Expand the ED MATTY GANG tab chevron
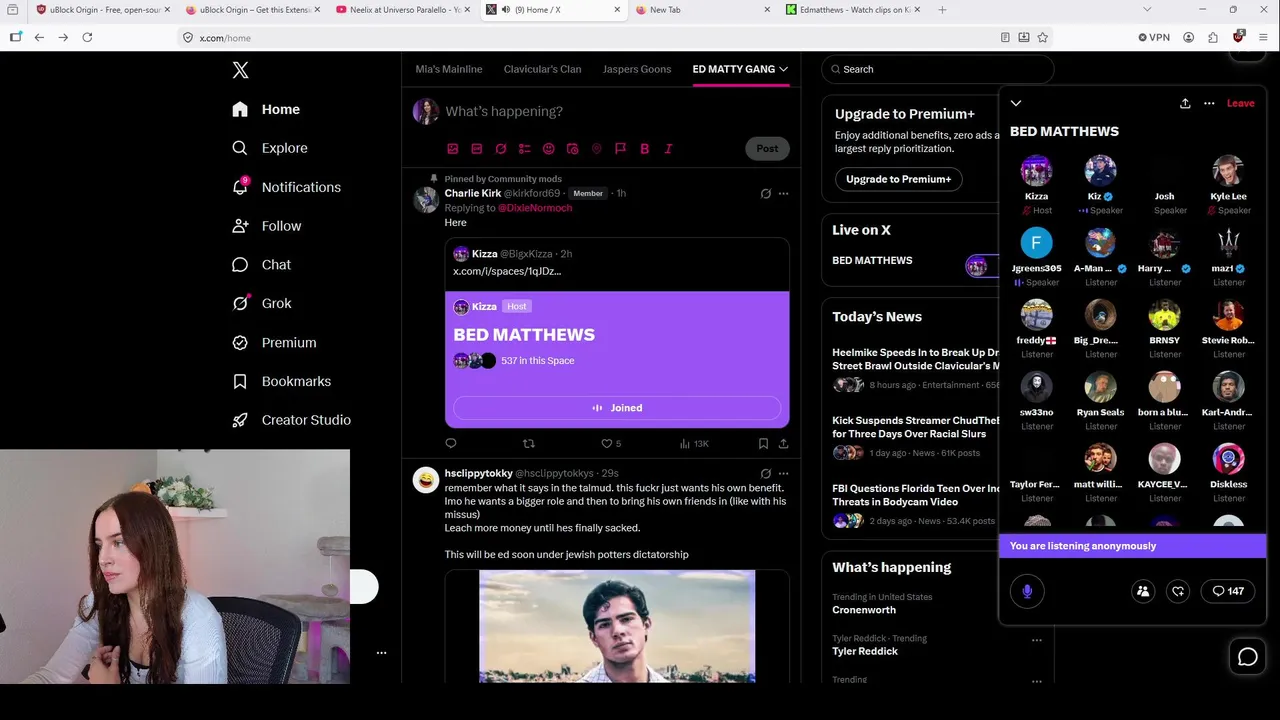The width and height of the screenshot is (1280, 720). pyautogui.click(x=783, y=69)
